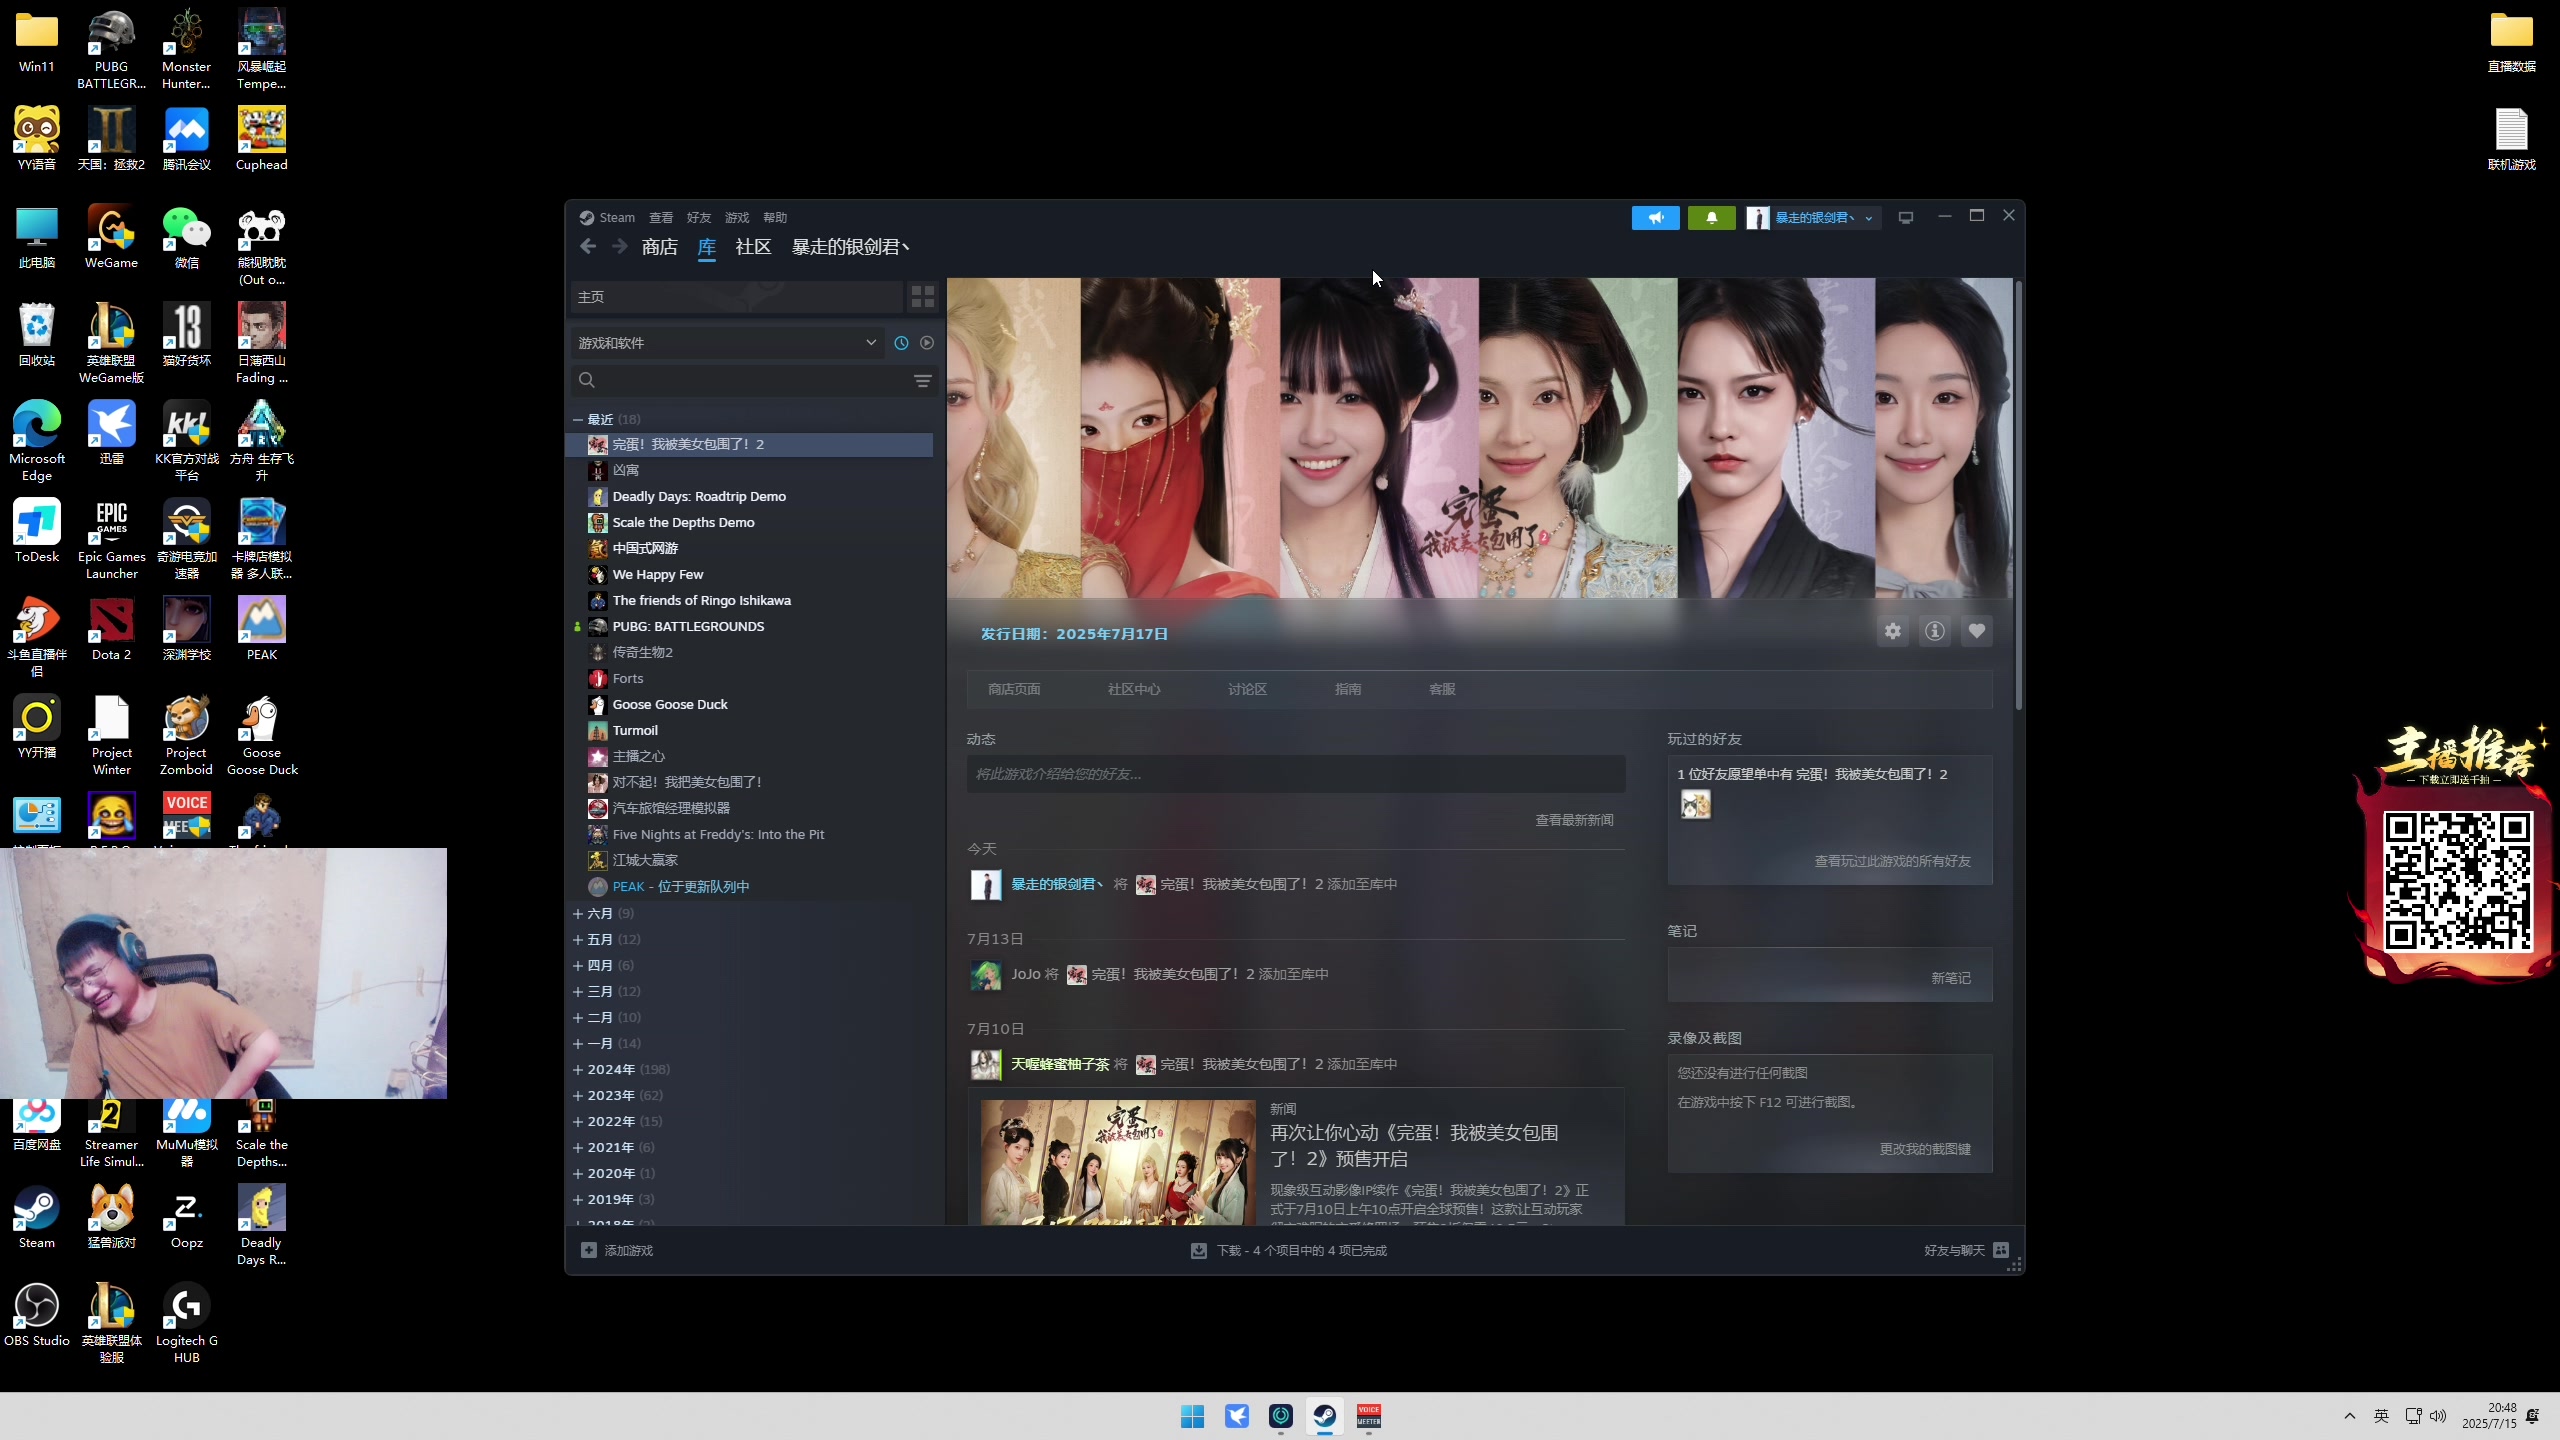This screenshot has width=2560, height=1440.
Task: Open the 游戏和软件 filter dropdown
Action: 727,343
